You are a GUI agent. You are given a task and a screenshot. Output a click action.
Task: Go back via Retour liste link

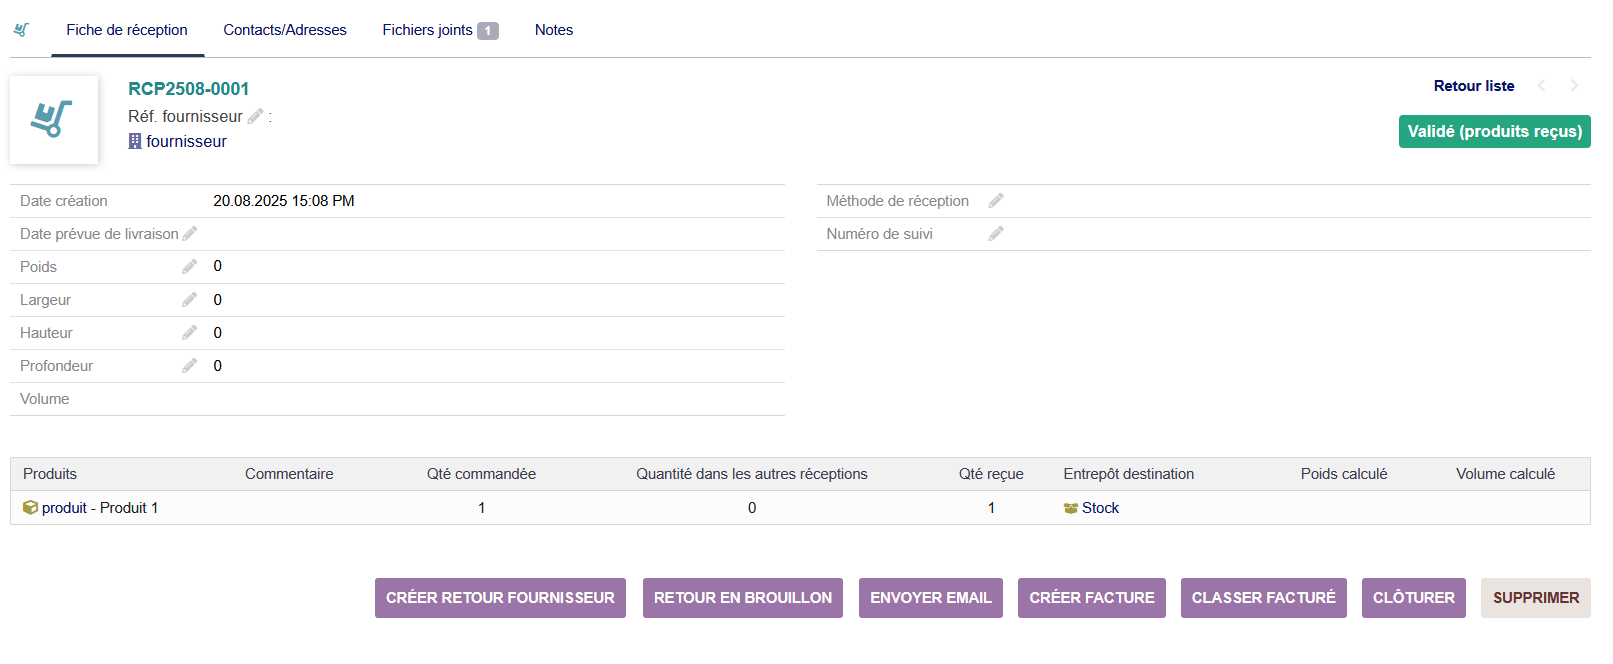1474,86
